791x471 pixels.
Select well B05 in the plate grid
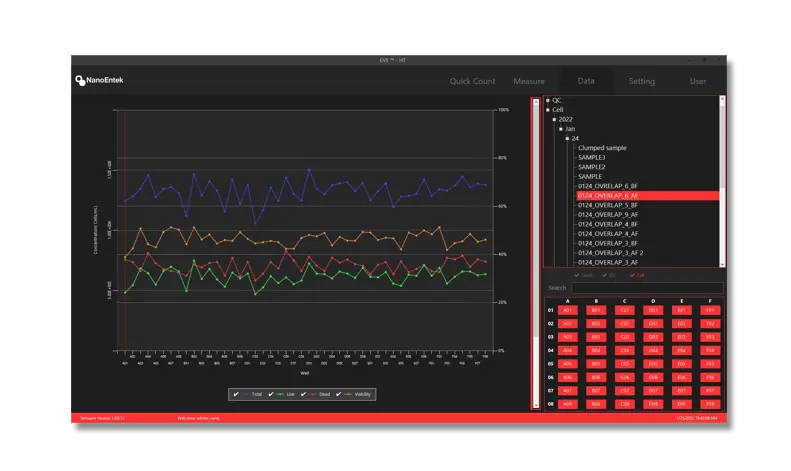click(x=596, y=364)
